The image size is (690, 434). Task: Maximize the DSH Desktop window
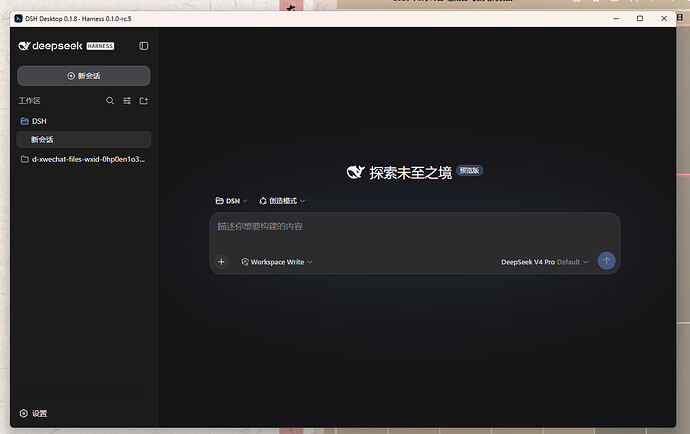click(x=640, y=18)
